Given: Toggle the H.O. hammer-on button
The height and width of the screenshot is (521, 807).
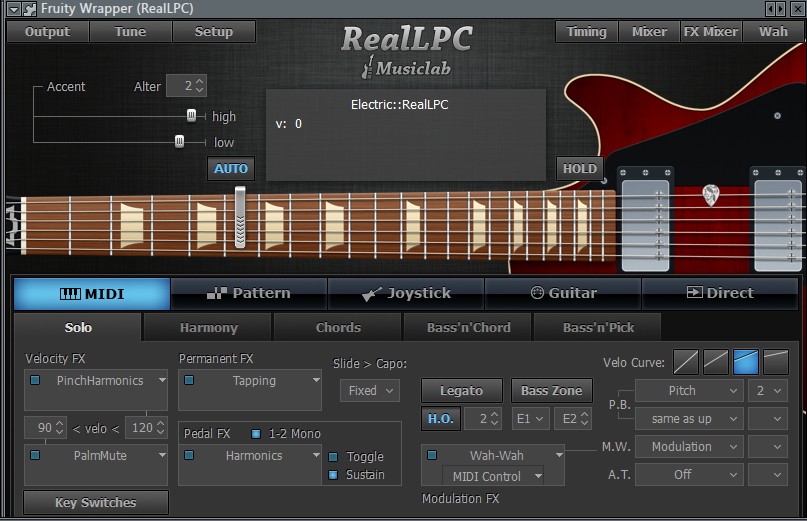Looking at the screenshot, I should click(x=441, y=419).
